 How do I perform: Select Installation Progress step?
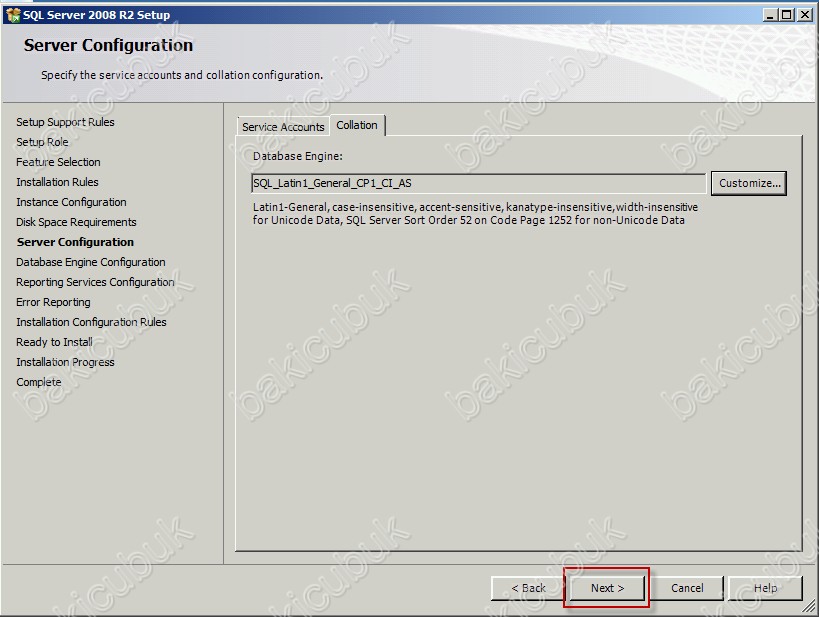click(x=65, y=362)
